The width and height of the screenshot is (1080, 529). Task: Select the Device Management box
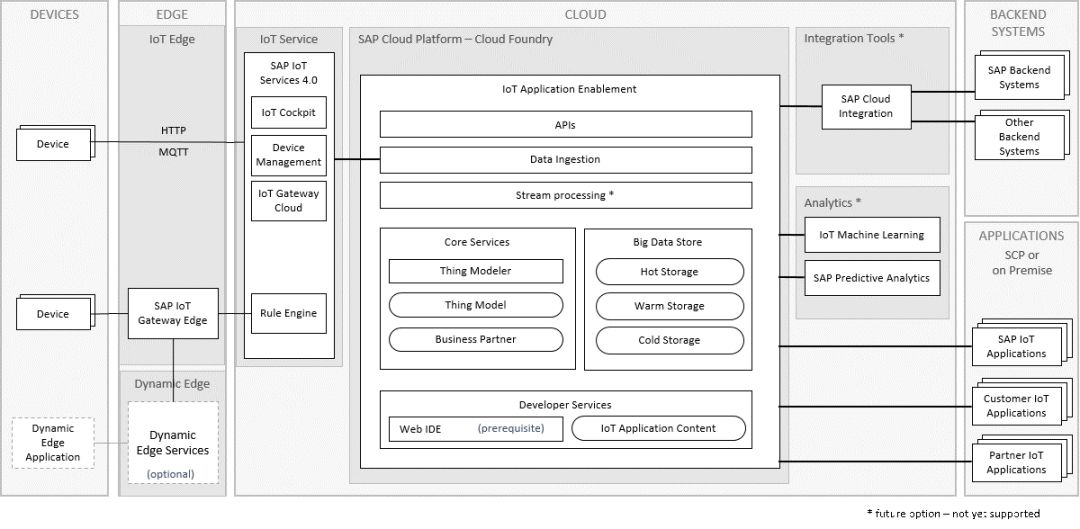click(x=289, y=155)
